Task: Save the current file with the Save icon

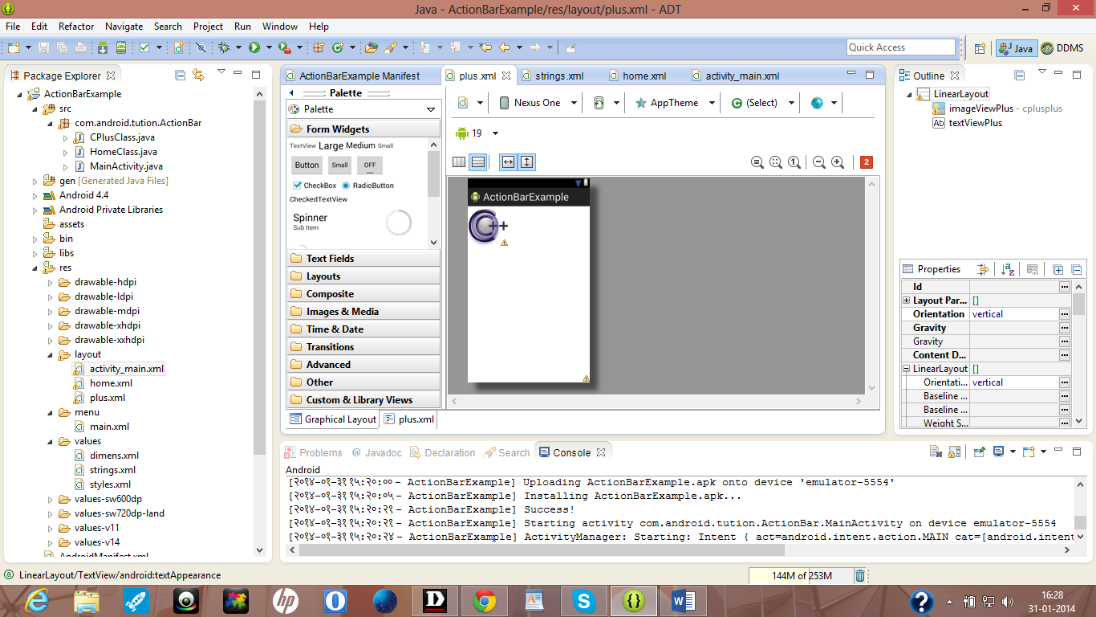Action: (x=43, y=48)
